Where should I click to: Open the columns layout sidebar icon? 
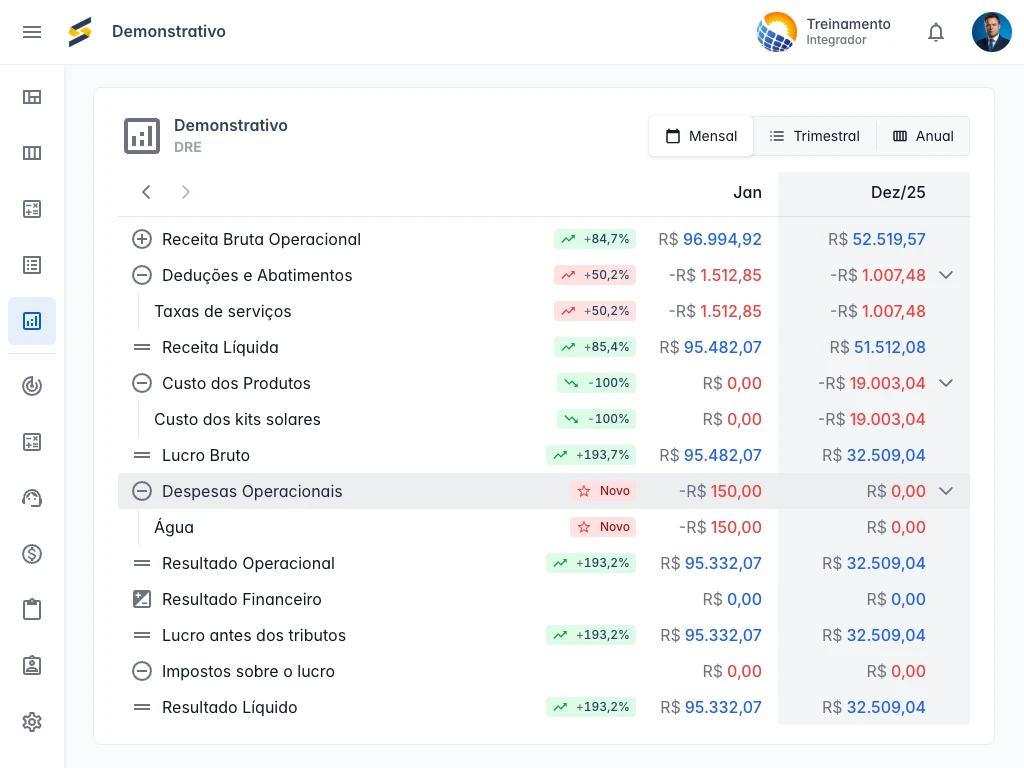tap(32, 153)
